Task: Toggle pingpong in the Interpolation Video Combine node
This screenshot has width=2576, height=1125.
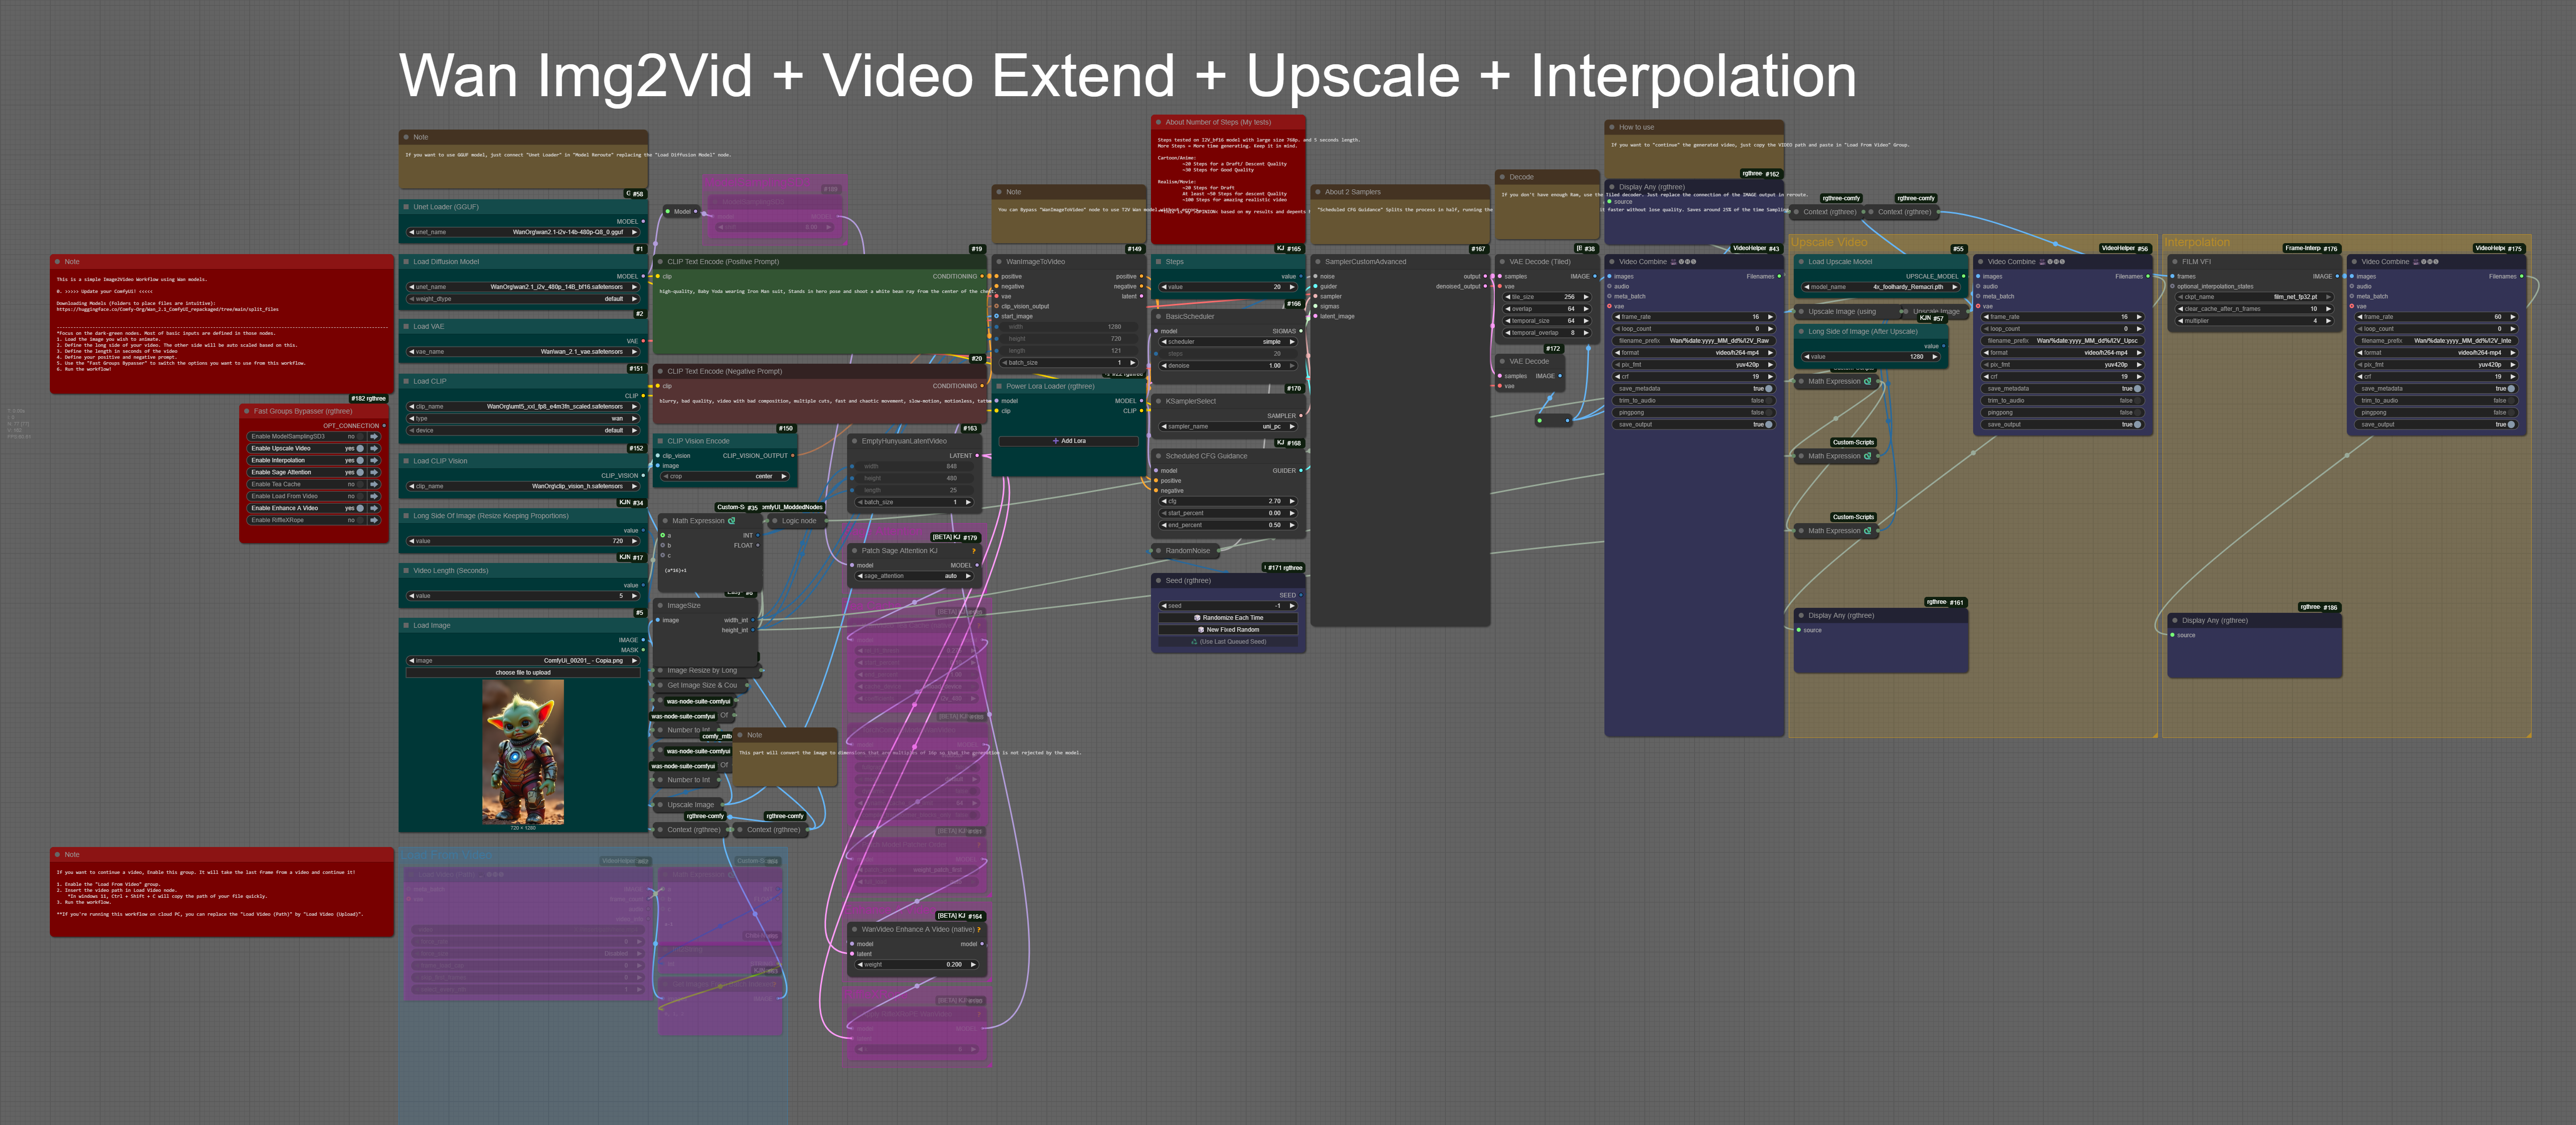Action: [2511, 412]
